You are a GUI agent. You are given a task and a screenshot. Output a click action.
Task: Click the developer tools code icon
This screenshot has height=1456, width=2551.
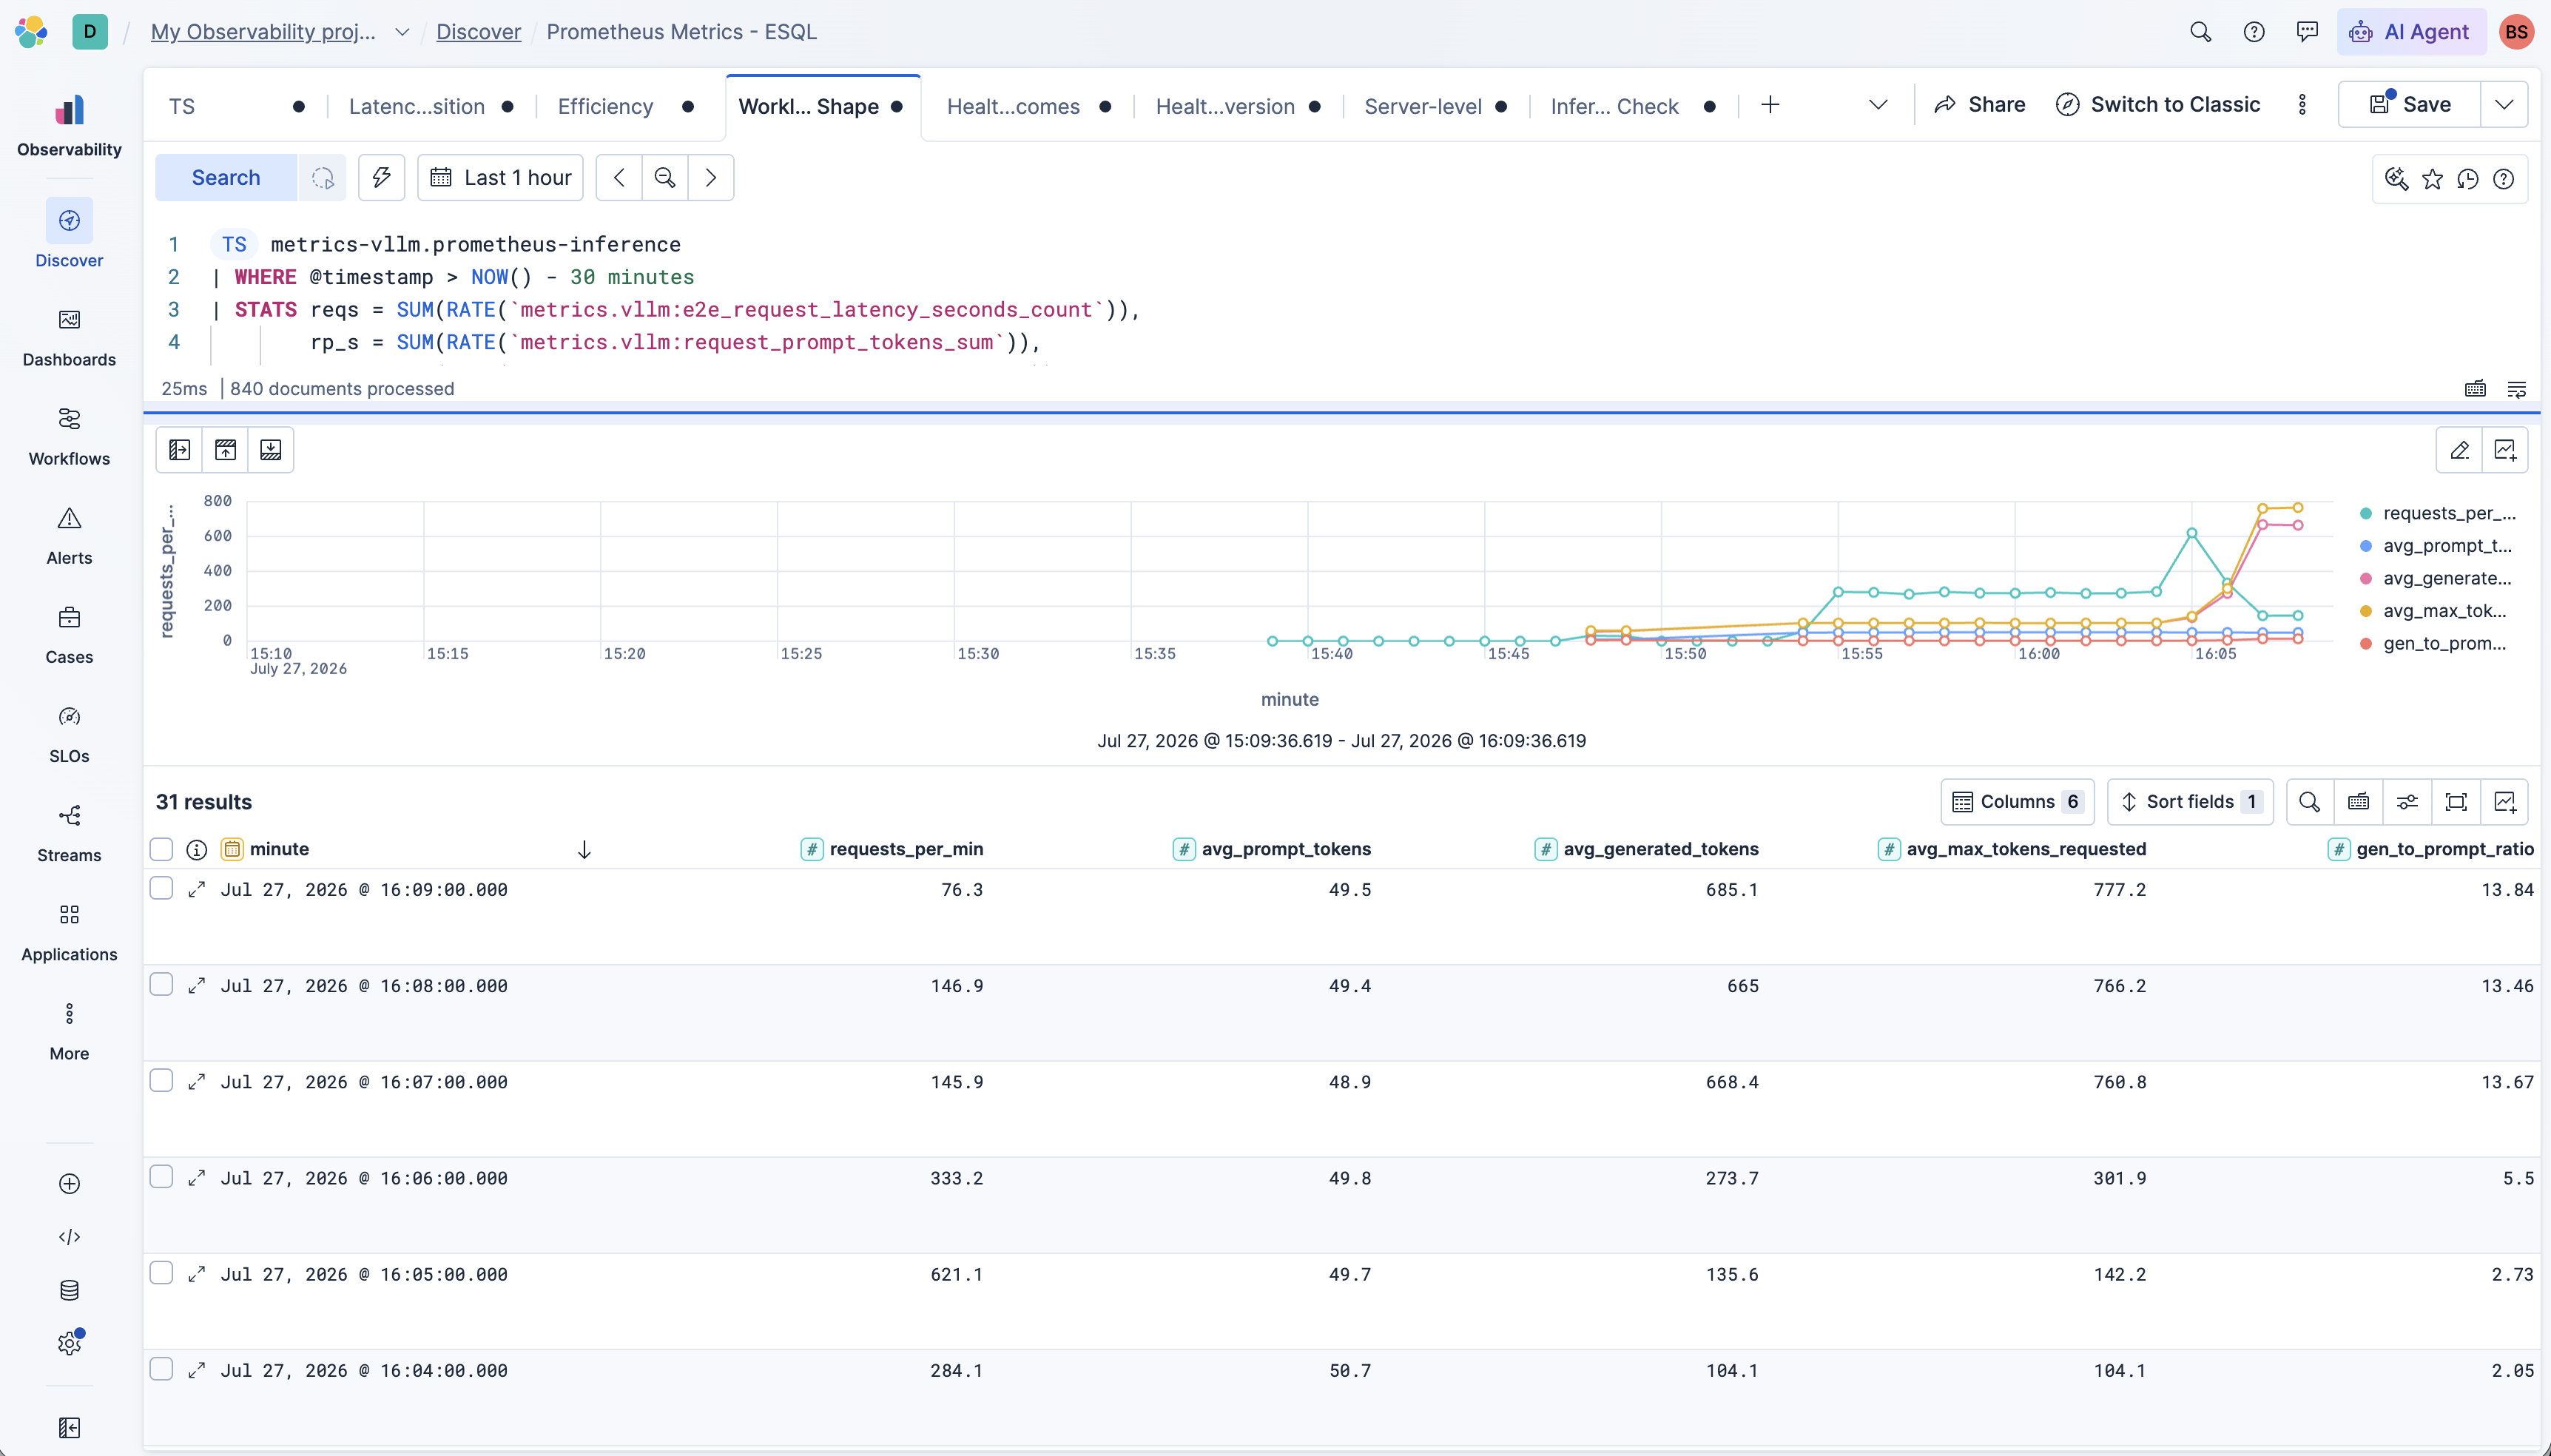pos(69,1237)
